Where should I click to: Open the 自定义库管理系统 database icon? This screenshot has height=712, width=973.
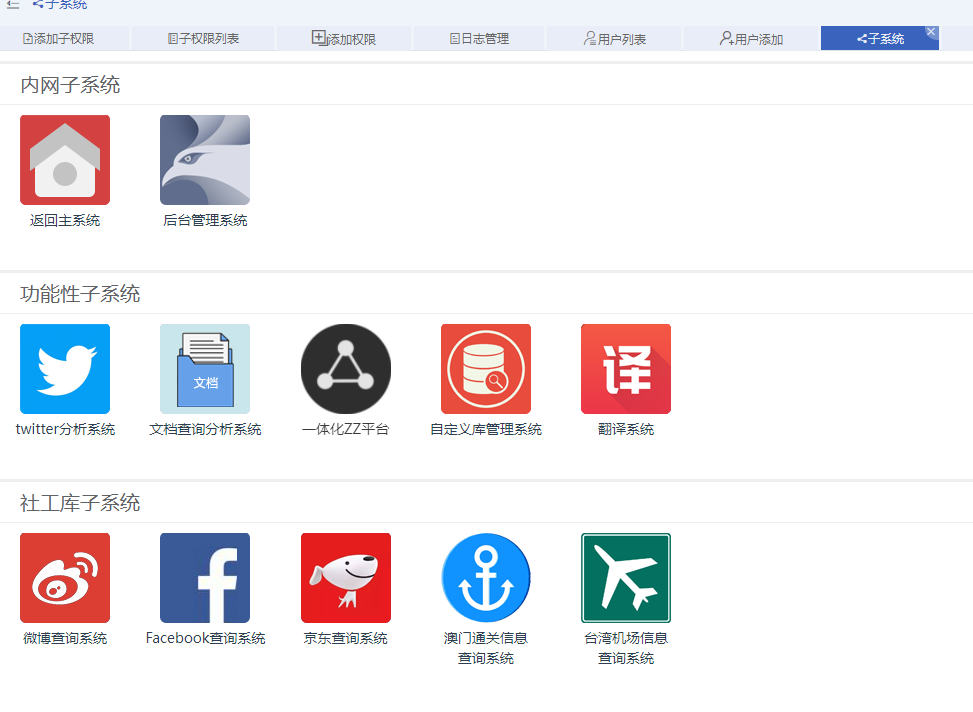[486, 369]
